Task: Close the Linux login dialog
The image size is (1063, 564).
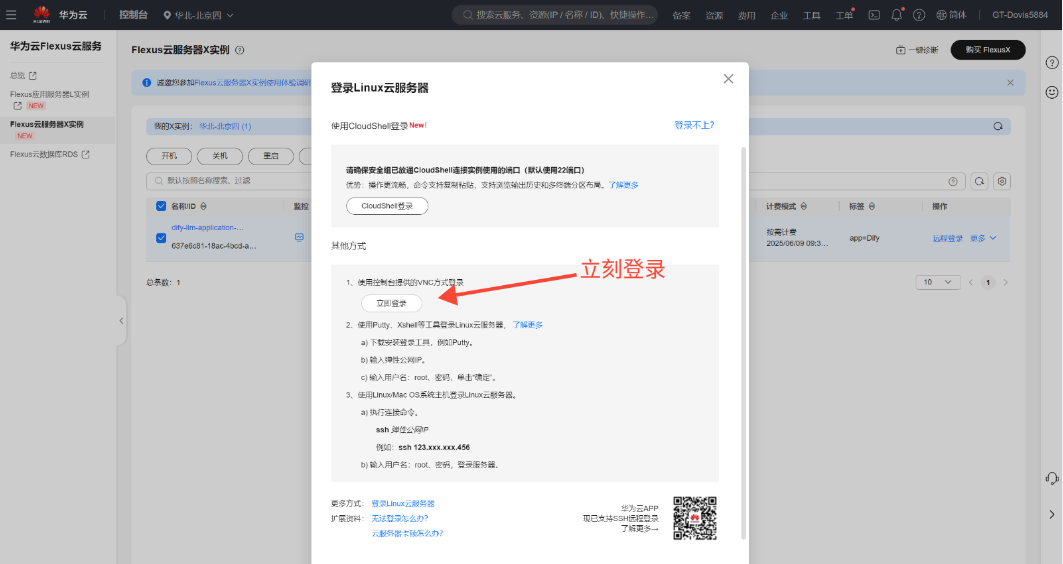Action: (728, 79)
